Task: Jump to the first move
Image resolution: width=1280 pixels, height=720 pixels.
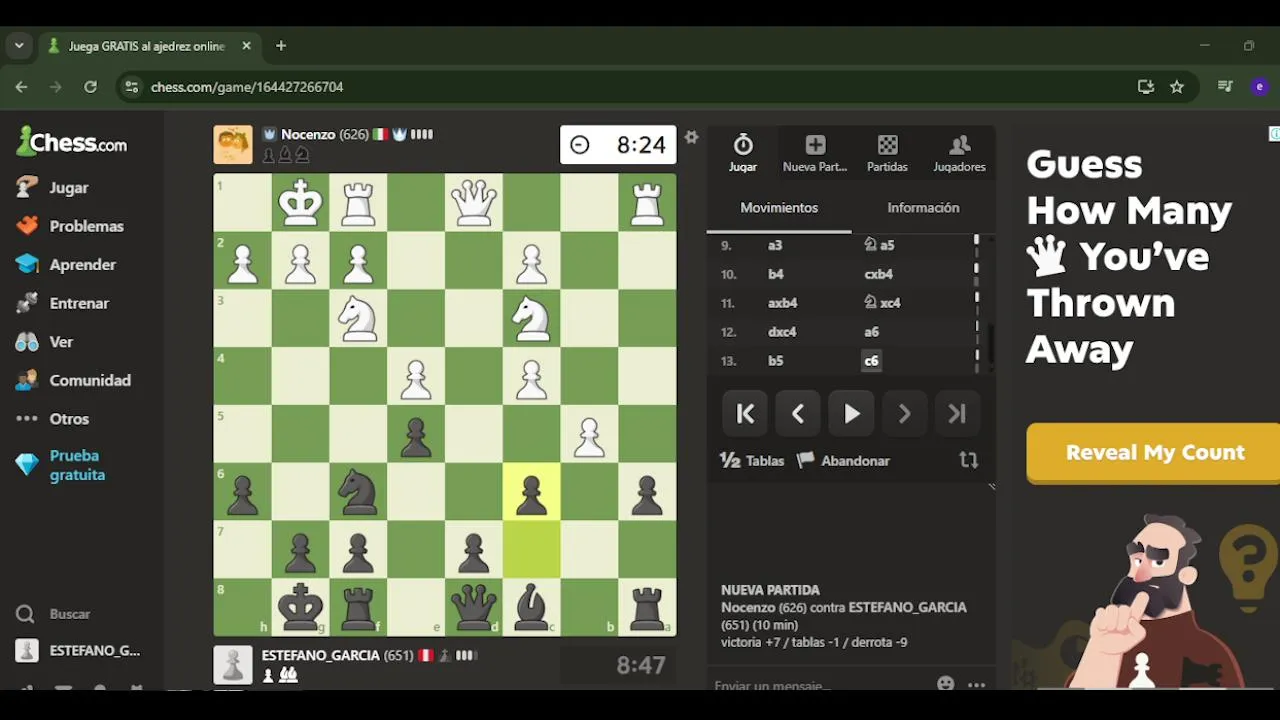Action: [745, 414]
